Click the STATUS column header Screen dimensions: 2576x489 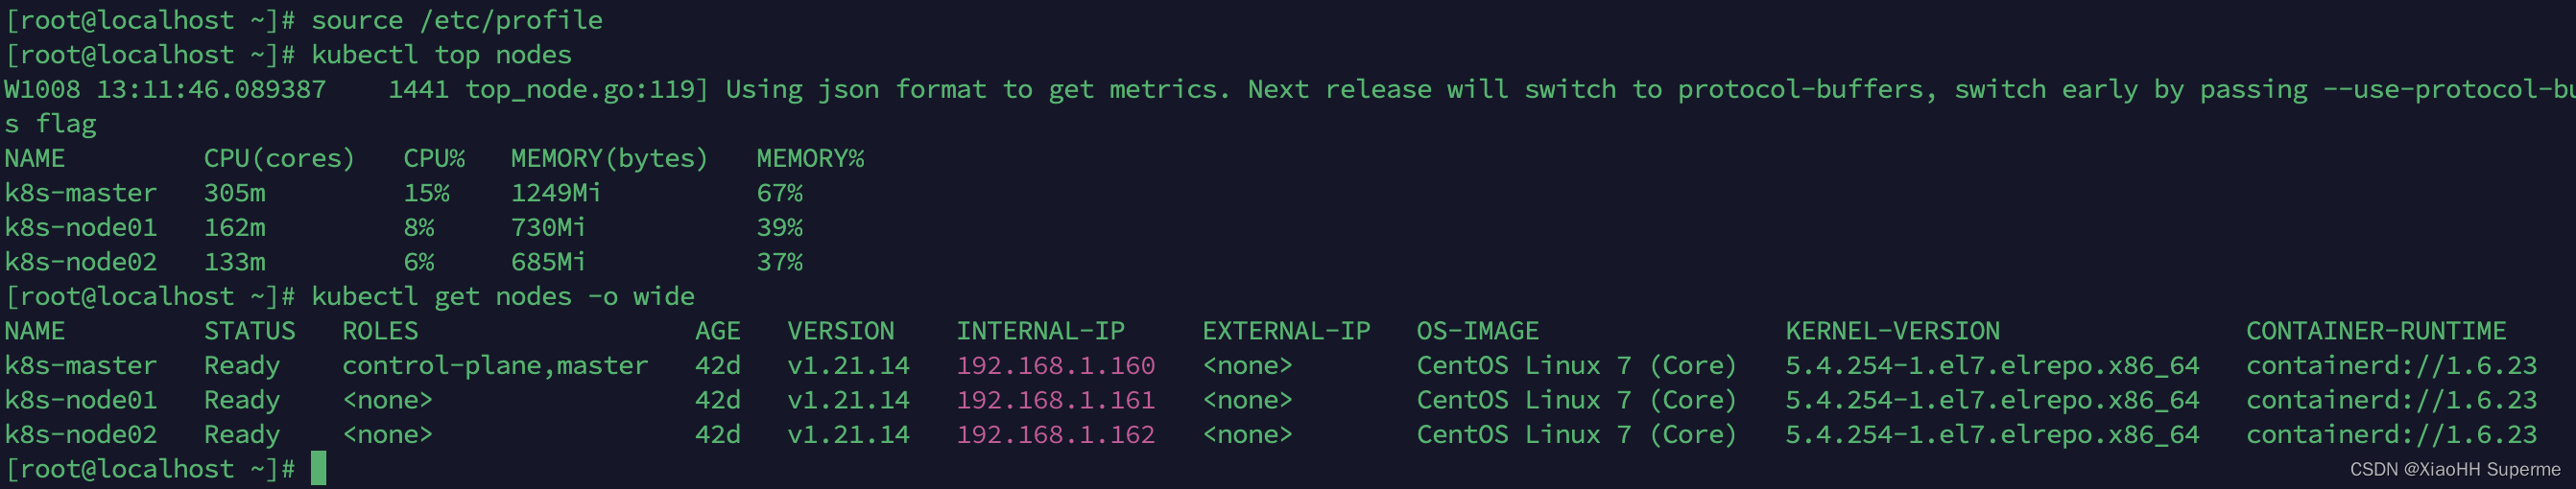pos(249,331)
